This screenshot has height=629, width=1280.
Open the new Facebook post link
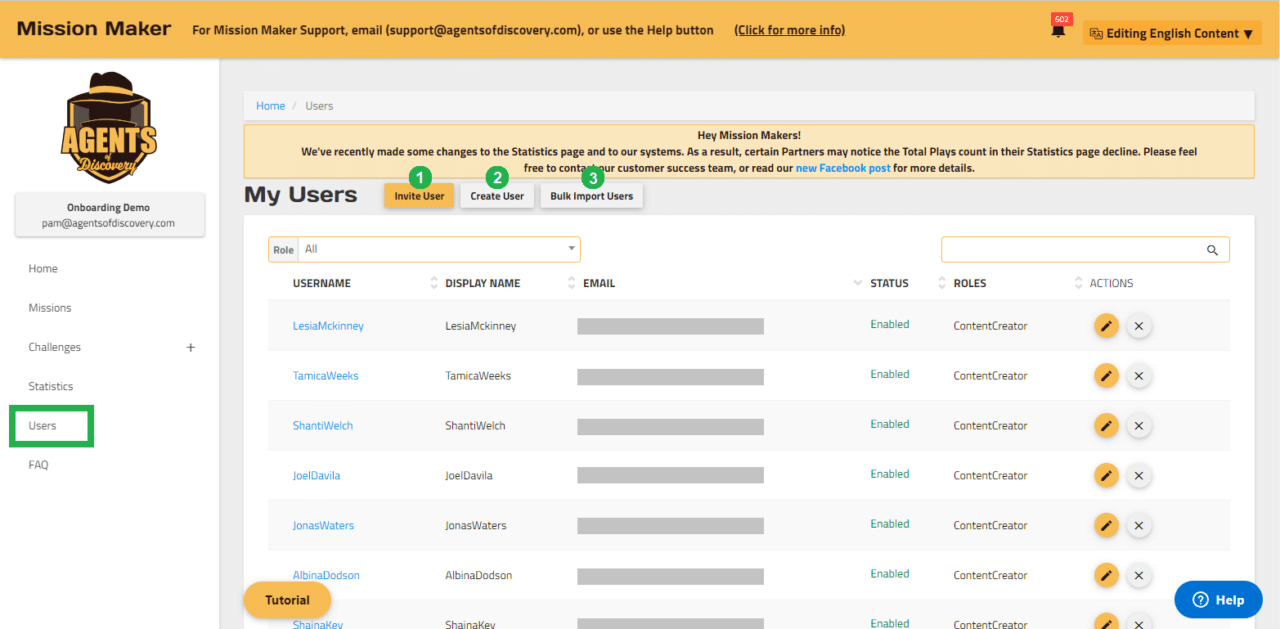(843, 168)
